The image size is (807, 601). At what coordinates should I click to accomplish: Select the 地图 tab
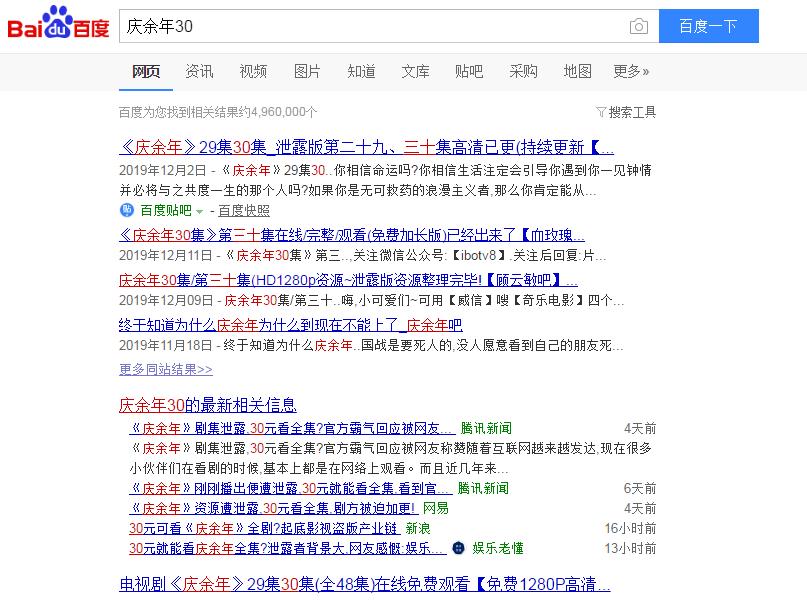click(x=577, y=72)
